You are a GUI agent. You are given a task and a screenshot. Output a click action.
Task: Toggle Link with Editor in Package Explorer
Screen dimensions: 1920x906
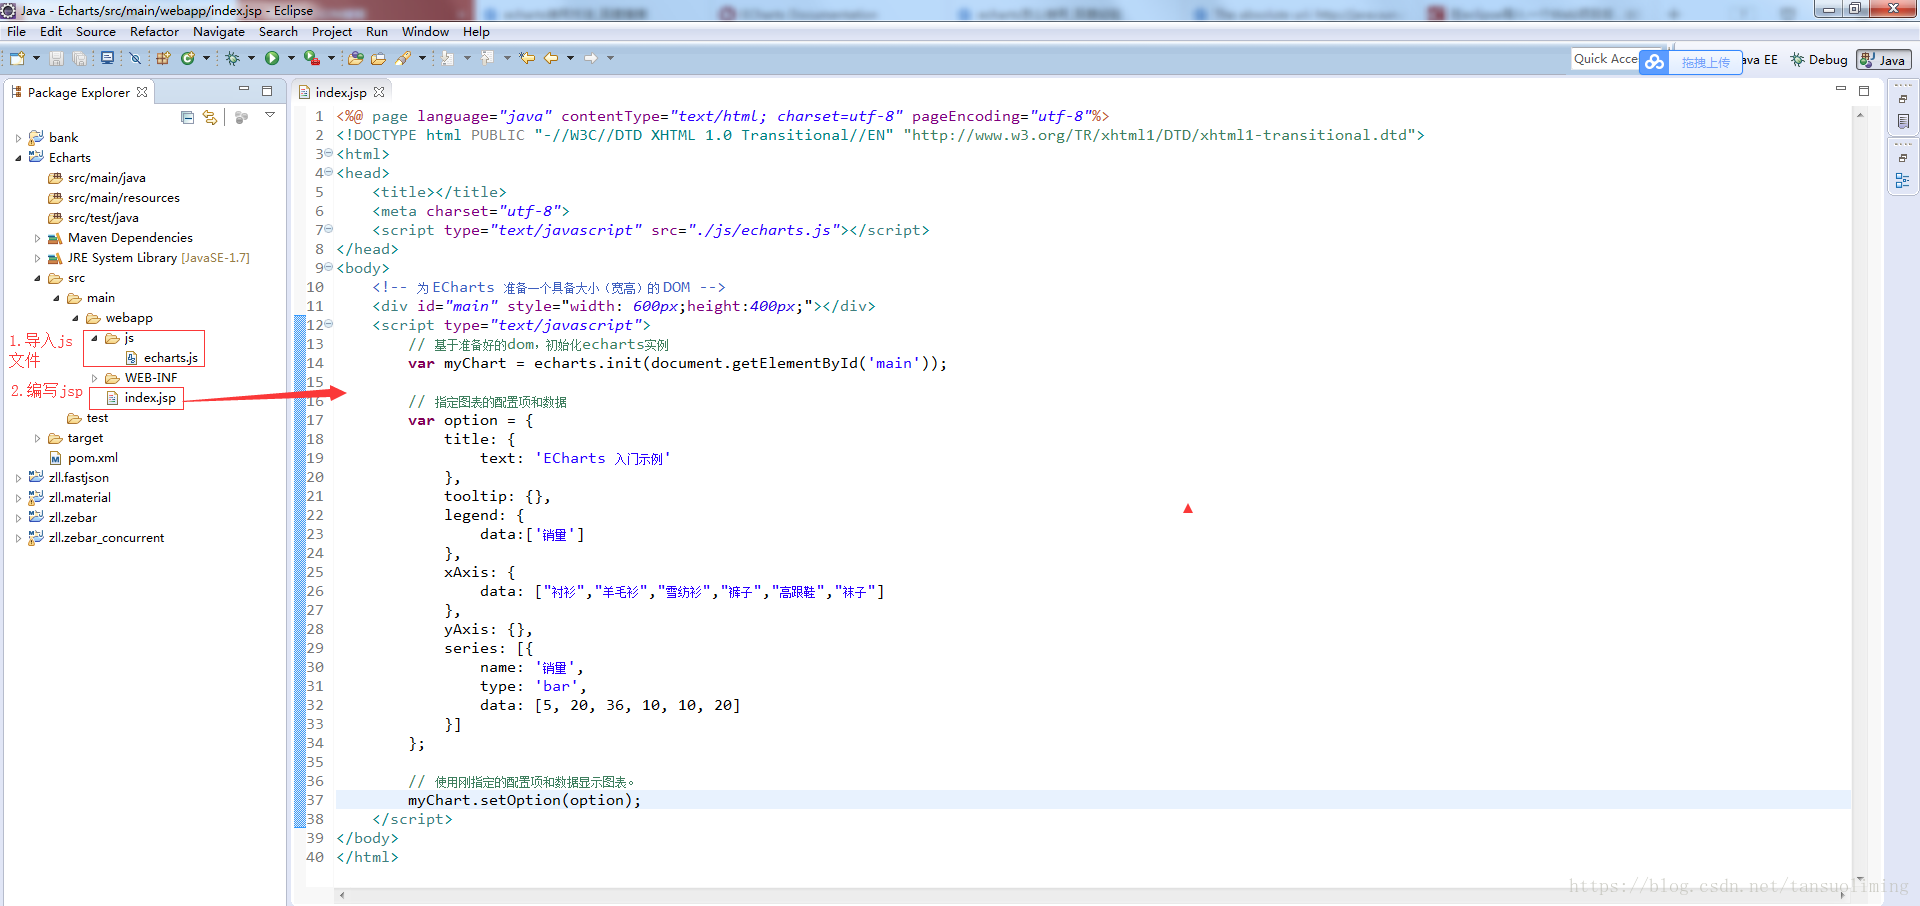(x=210, y=117)
